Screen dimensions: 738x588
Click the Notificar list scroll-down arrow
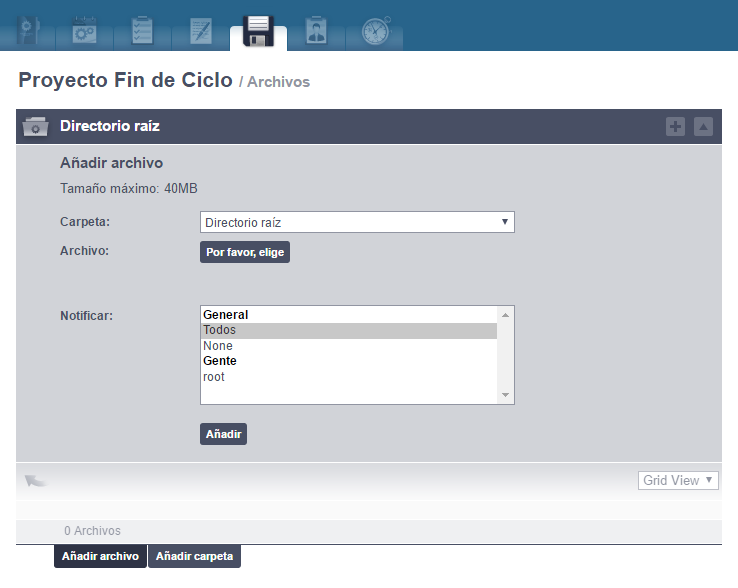click(506, 396)
